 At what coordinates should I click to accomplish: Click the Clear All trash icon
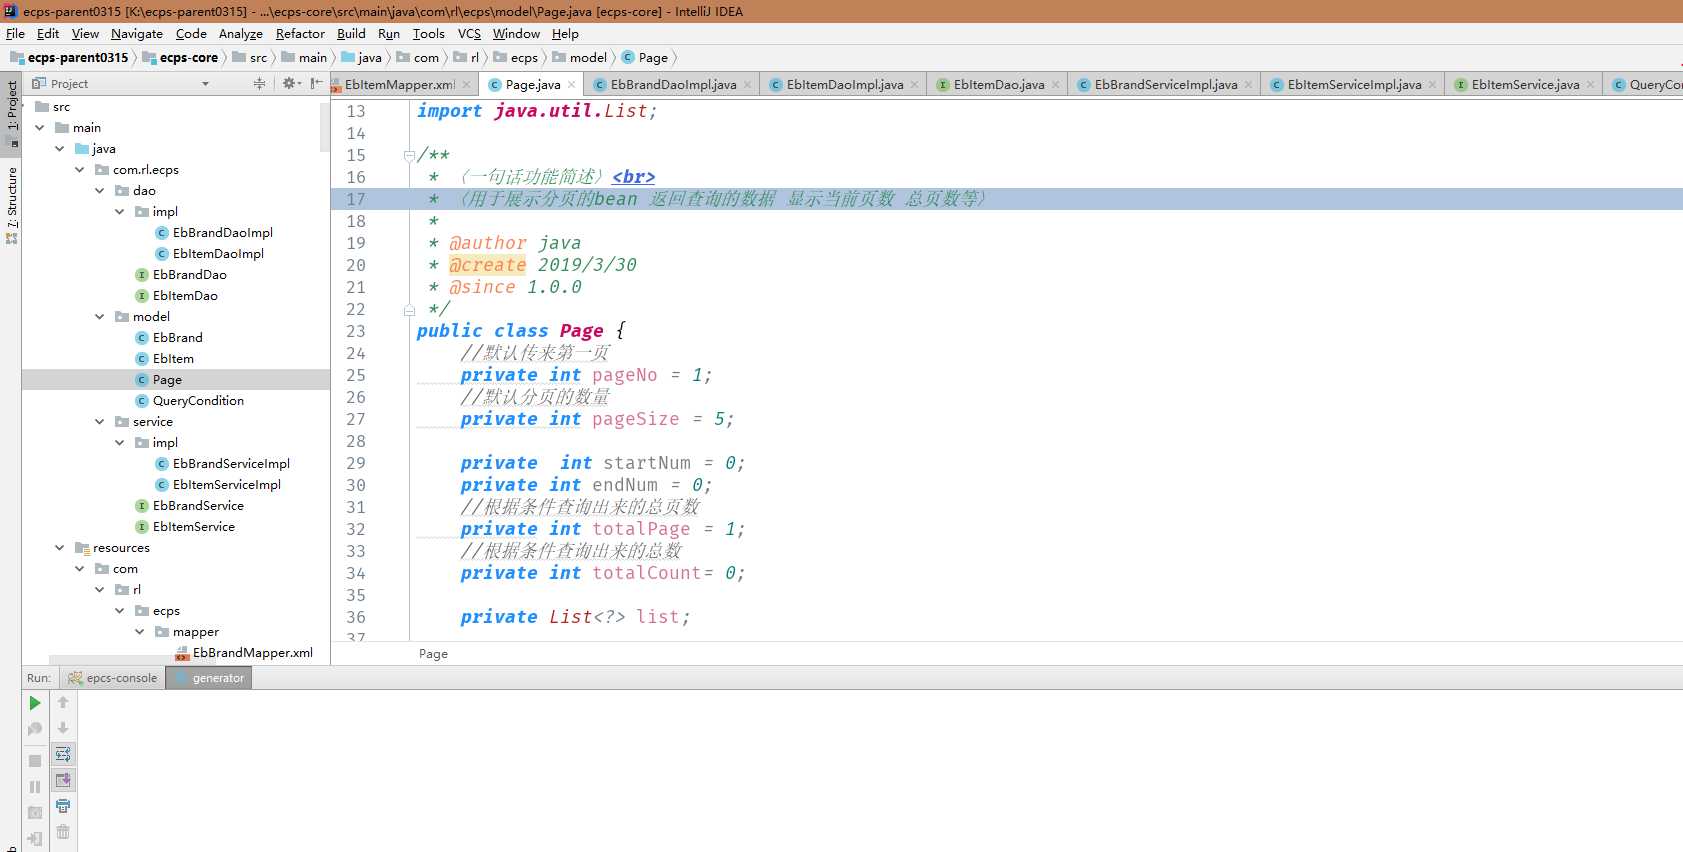(x=63, y=832)
